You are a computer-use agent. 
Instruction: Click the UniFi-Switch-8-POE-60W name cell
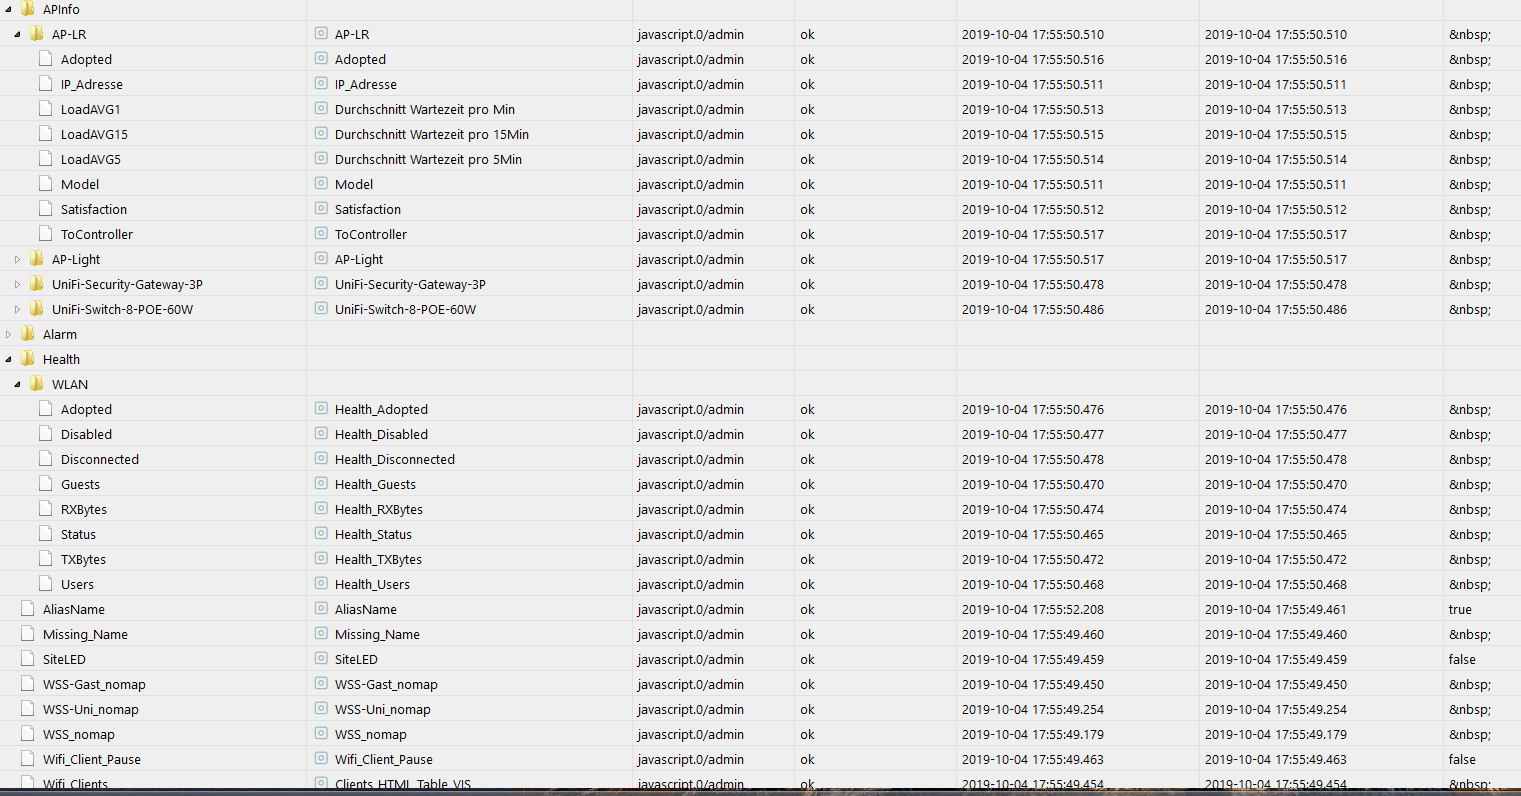click(405, 309)
